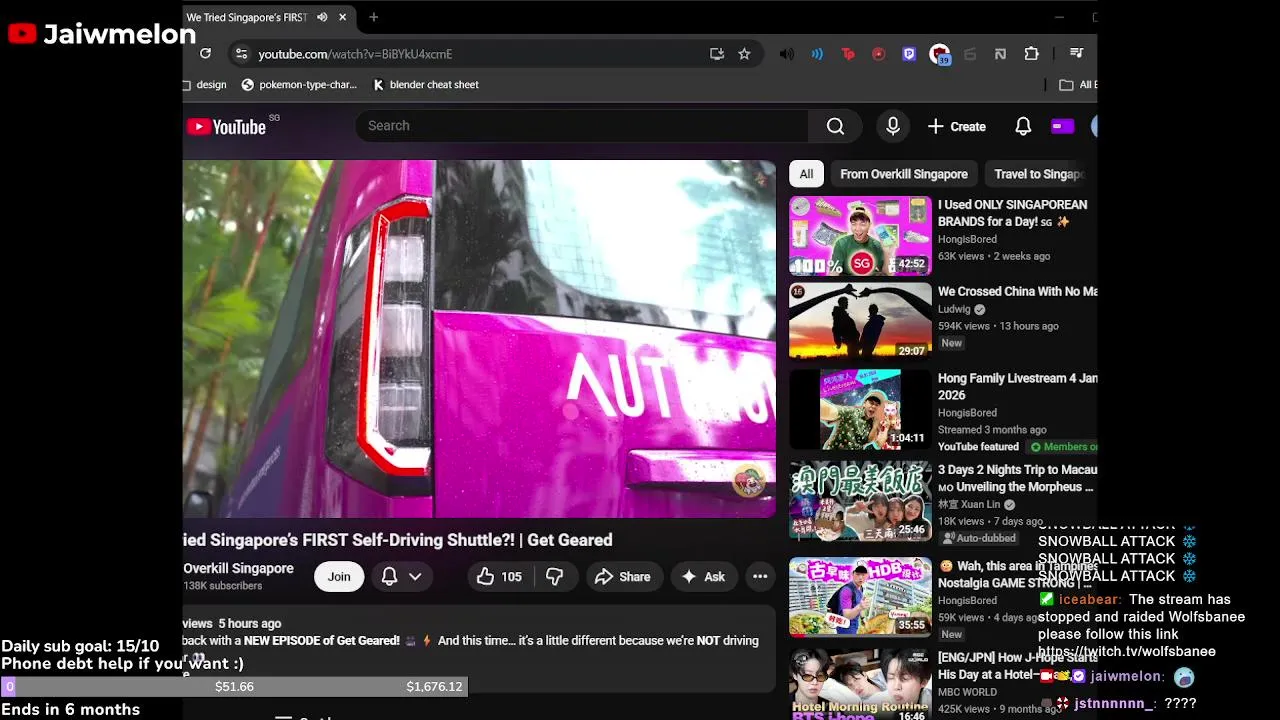This screenshot has width=1280, height=720.
Task: Open YouTube notifications bell
Action: [1023, 126]
